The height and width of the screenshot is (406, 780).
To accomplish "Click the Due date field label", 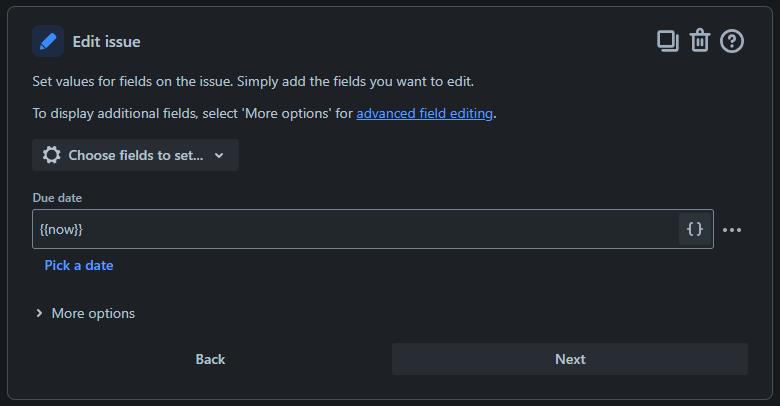I will [x=57, y=198].
